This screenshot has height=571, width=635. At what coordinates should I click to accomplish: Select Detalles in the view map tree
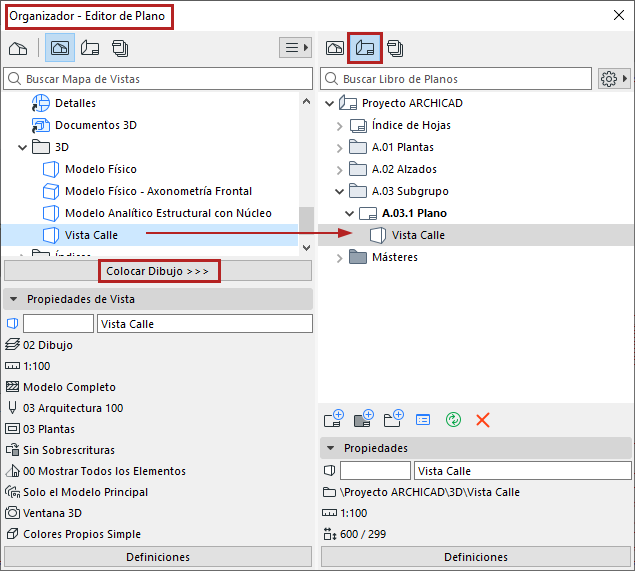coord(75,103)
